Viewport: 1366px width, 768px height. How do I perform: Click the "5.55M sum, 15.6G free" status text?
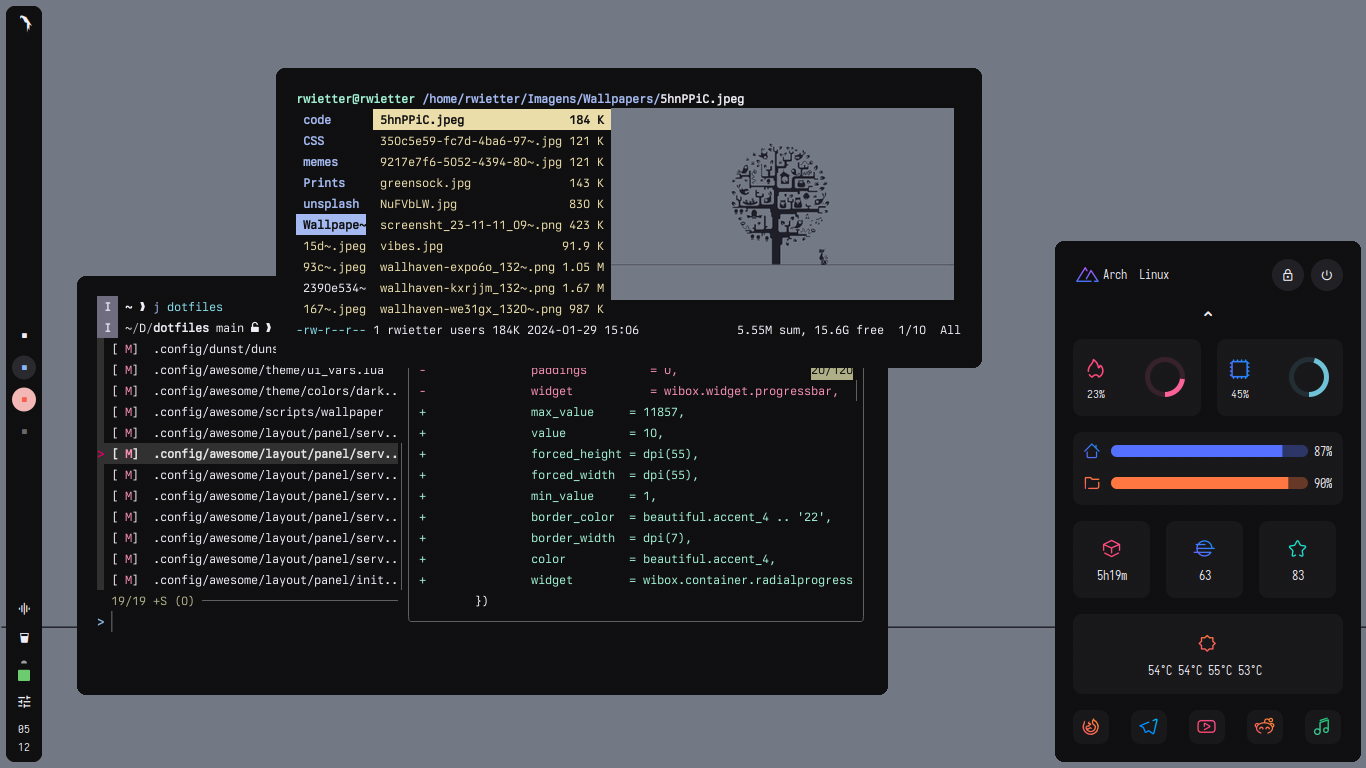(x=810, y=330)
